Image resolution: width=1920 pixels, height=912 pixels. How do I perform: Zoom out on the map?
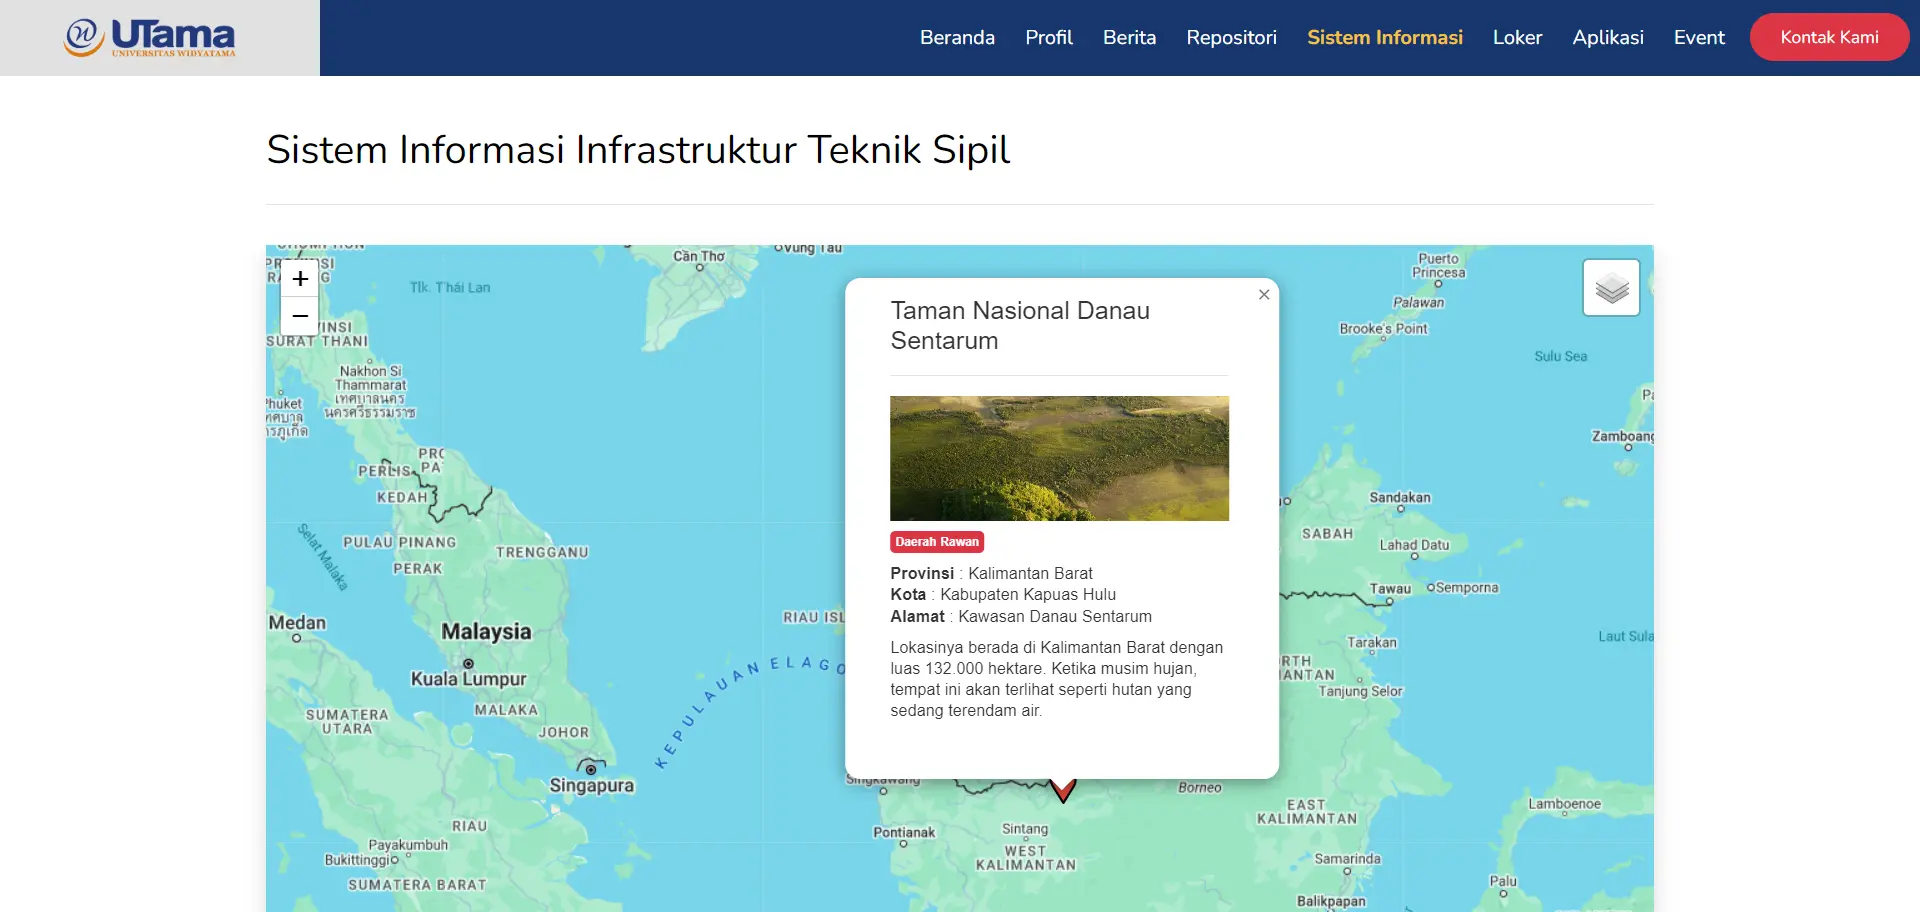pyautogui.click(x=300, y=316)
